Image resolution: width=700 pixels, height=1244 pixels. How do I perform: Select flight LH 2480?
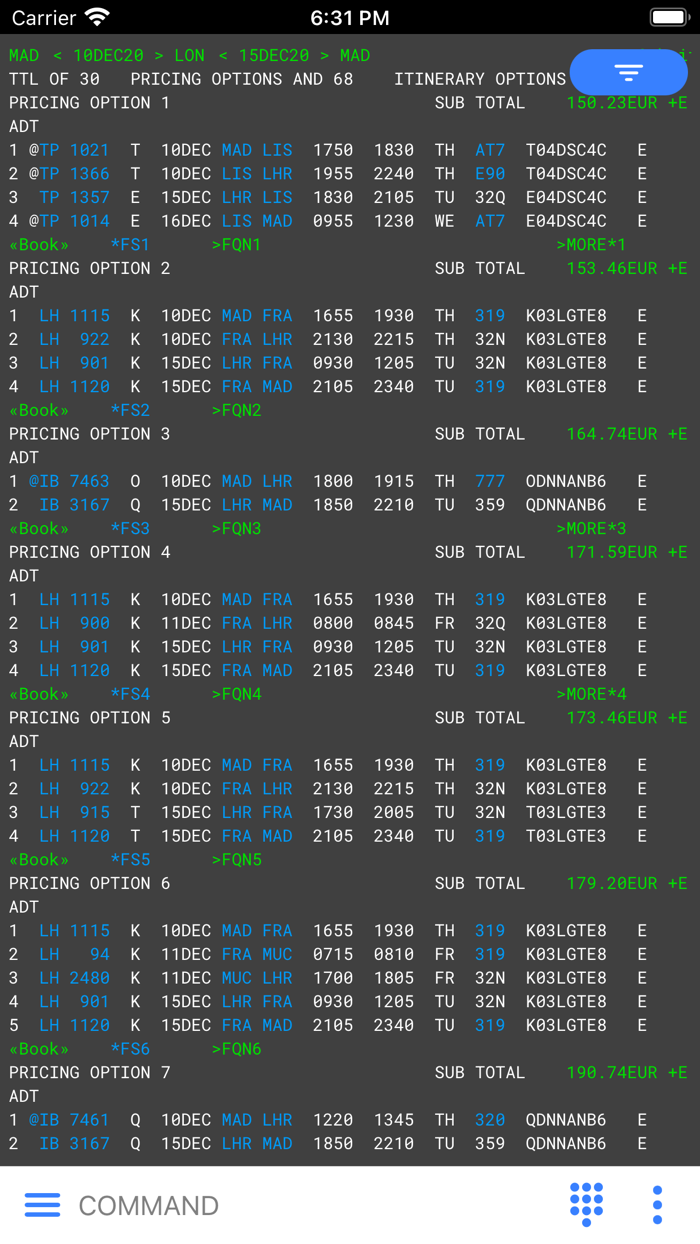pyautogui.click(x=74, y=979)
